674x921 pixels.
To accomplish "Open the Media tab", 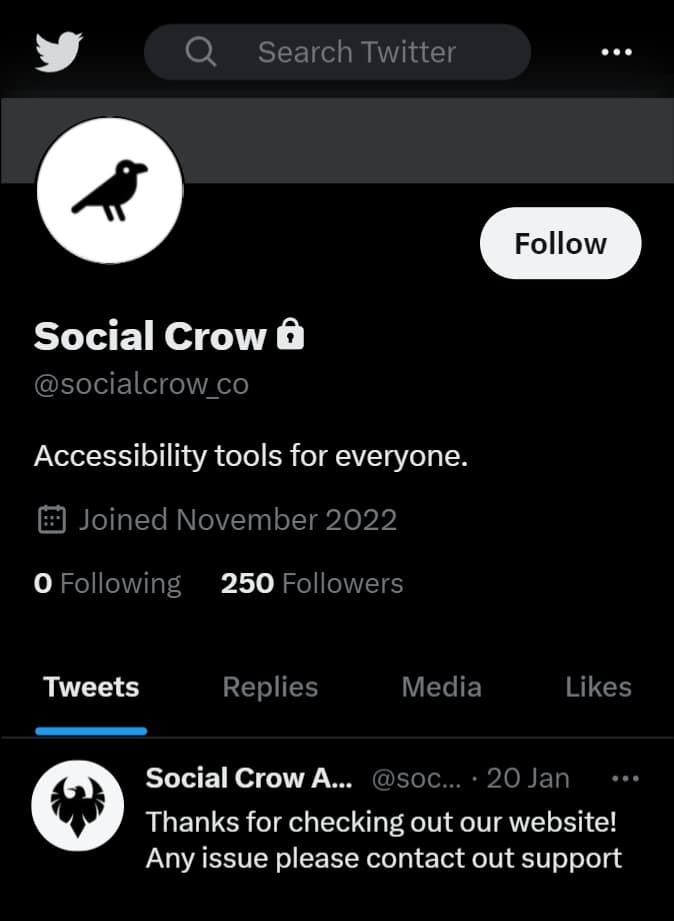I will coord(441,687).
